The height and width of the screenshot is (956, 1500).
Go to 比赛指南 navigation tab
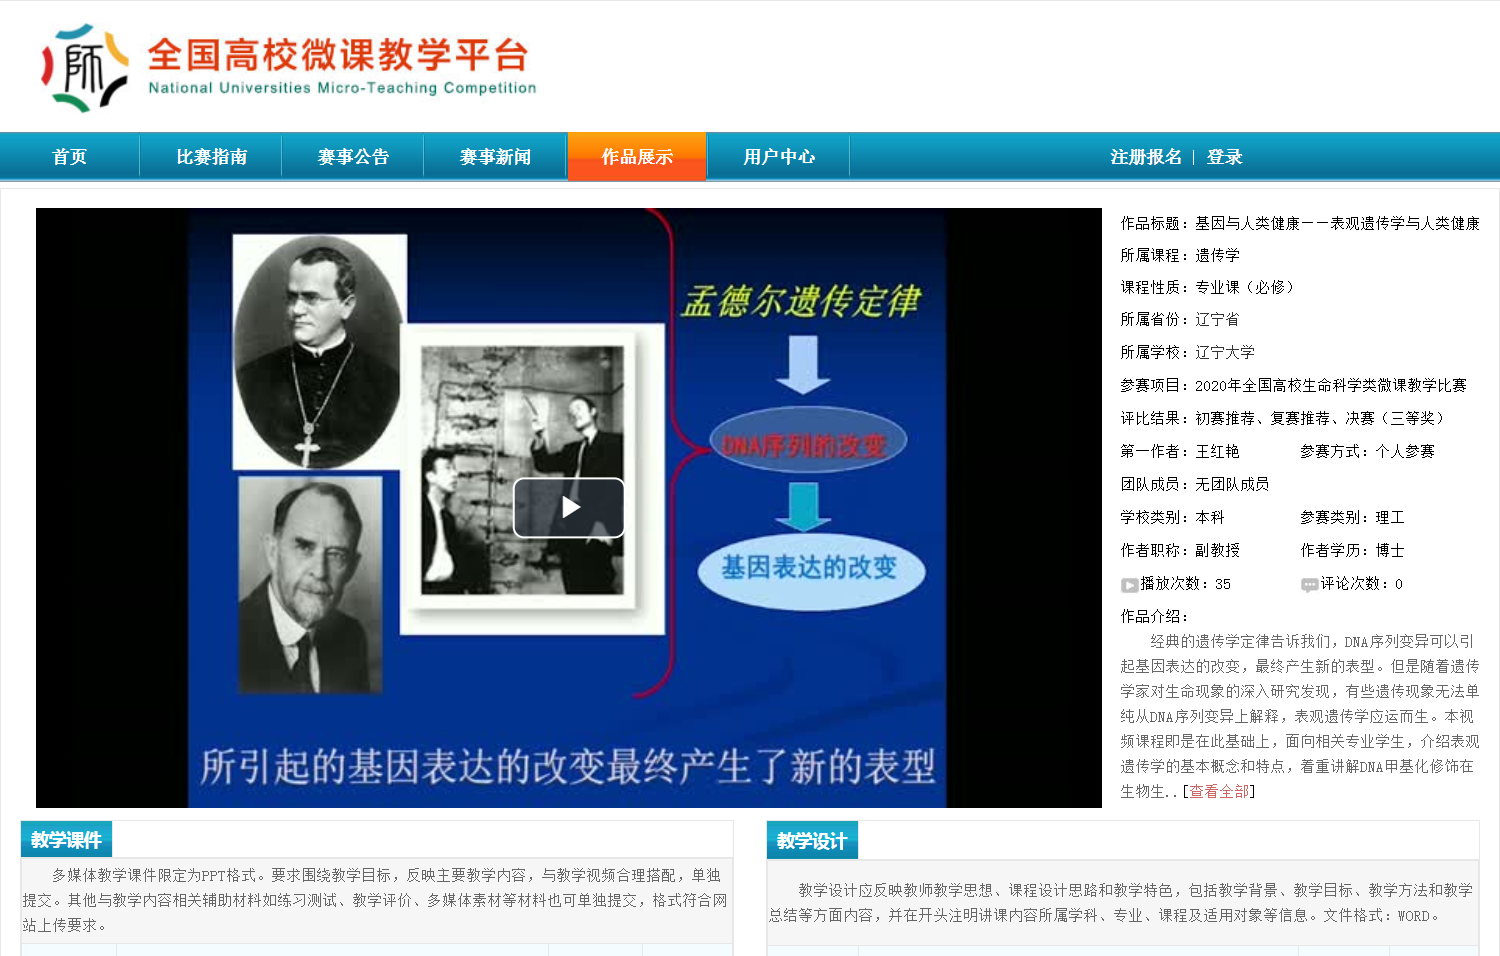[x=211, y=157]
